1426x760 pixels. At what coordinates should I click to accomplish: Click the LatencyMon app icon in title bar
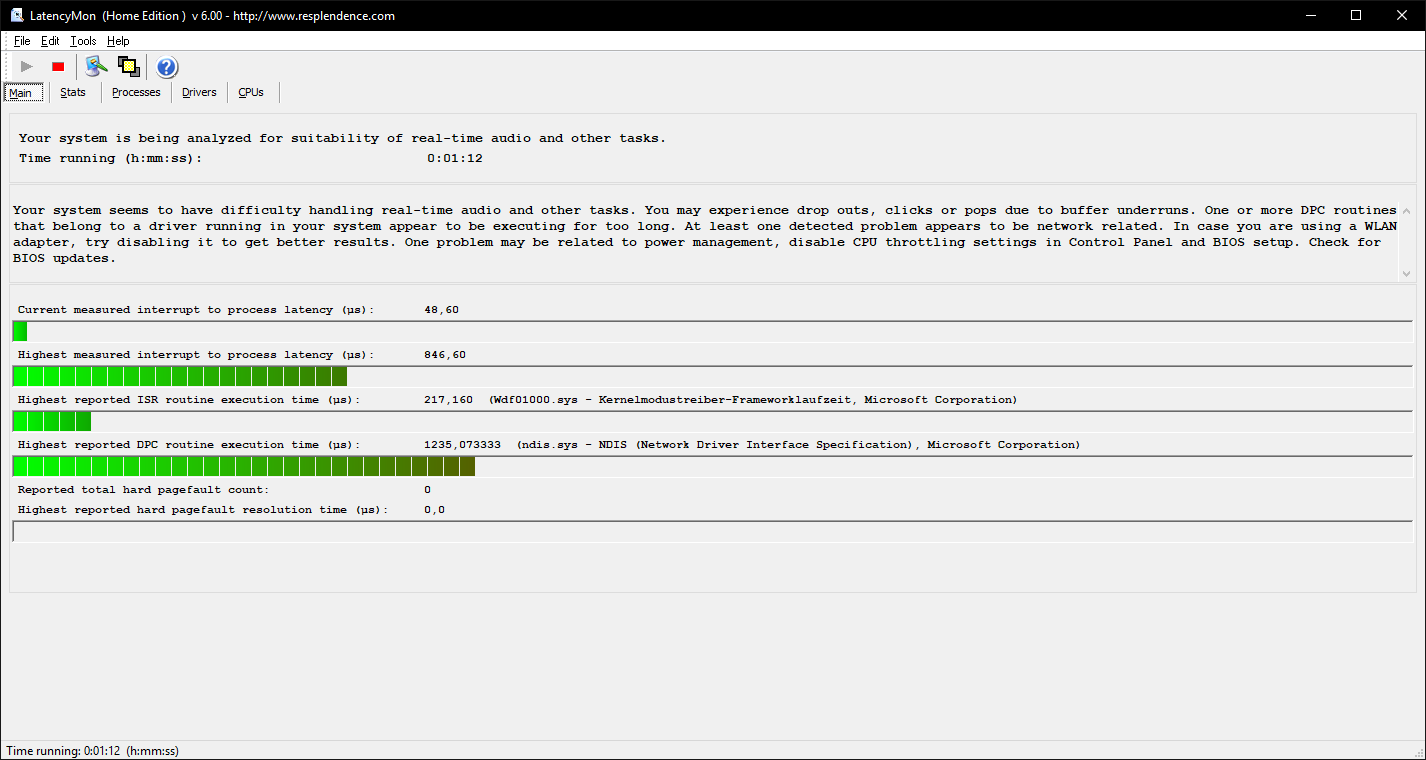point(17,15)
